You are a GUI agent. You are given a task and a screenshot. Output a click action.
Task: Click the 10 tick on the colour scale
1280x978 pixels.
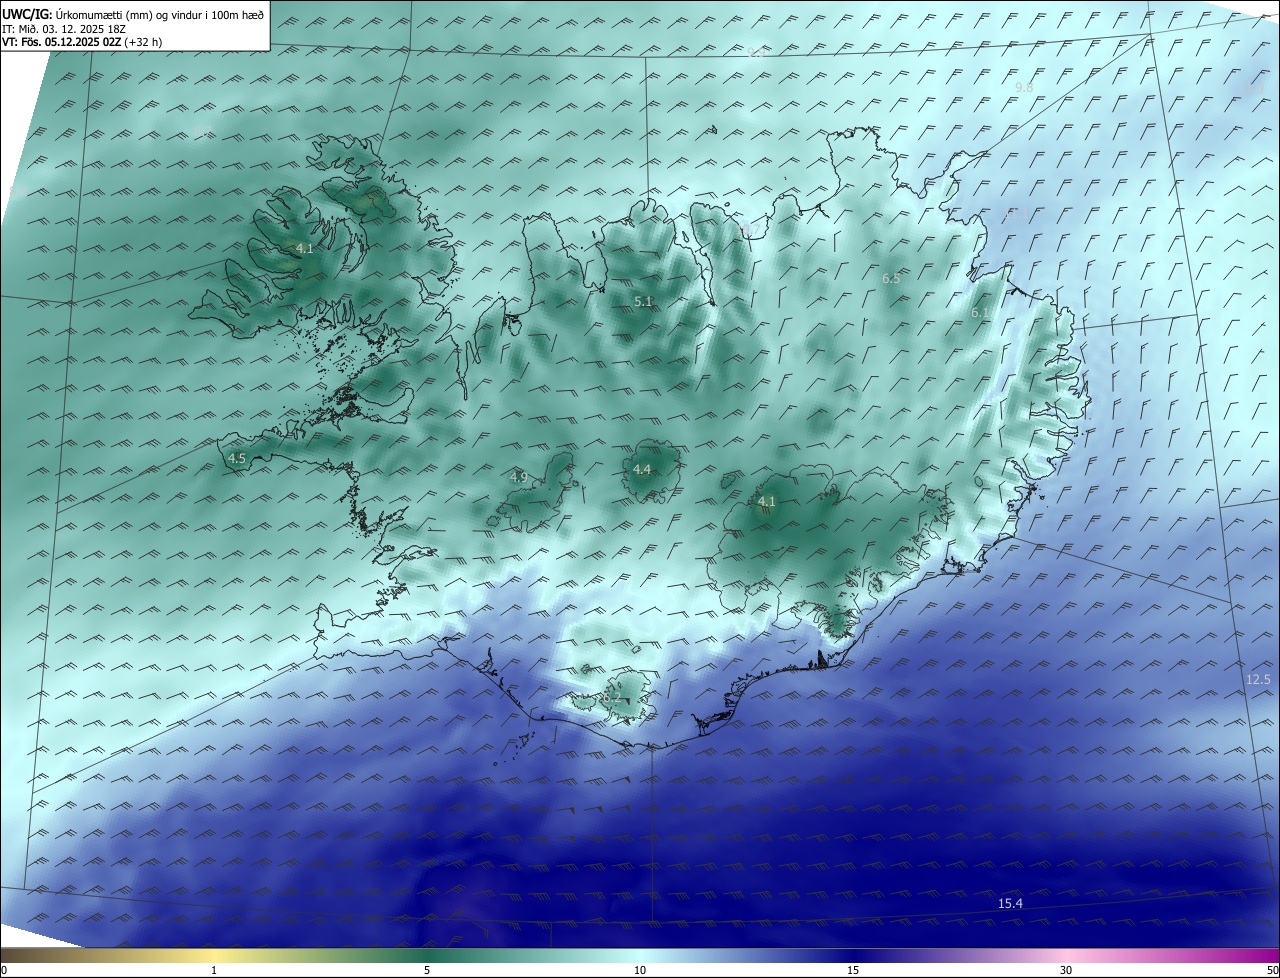click(x=640, y=970)
